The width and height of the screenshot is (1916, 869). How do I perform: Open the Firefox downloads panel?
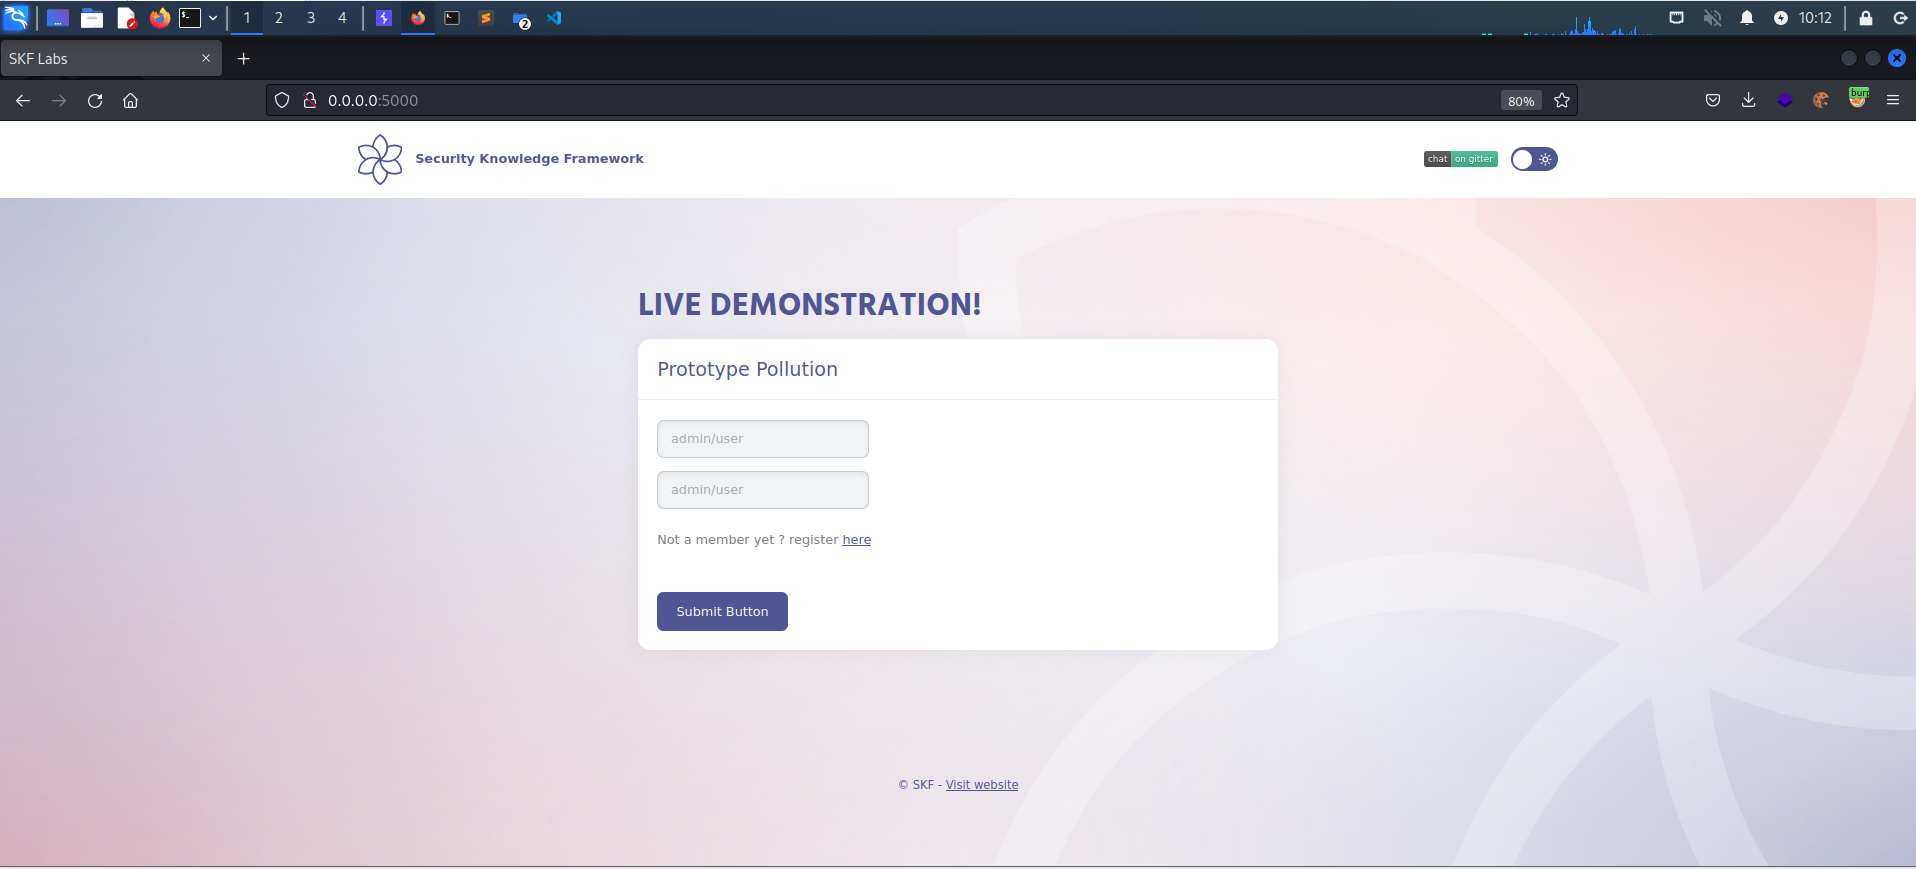1748,100
